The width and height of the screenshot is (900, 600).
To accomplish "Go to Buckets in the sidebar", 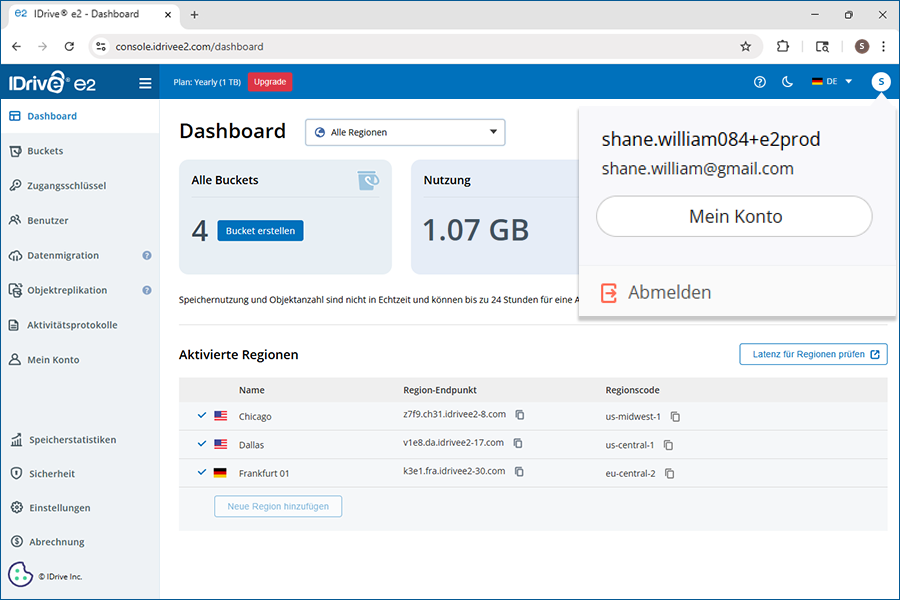I will [x=45, y=151].
